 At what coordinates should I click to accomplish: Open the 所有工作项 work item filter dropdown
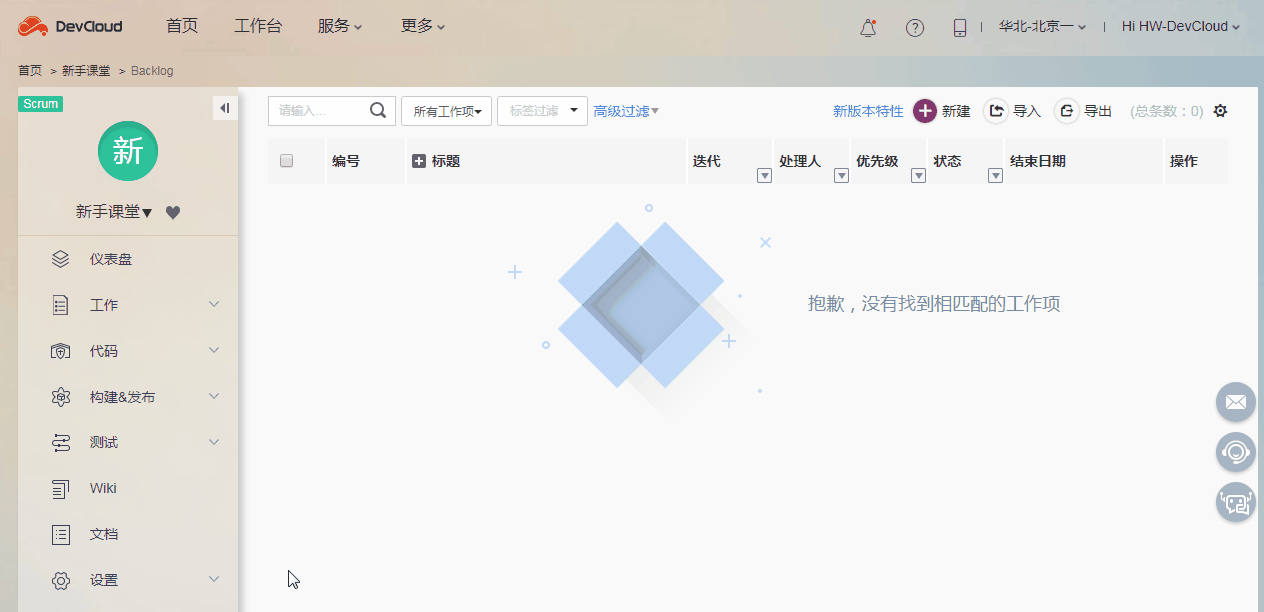coord(446,111)
